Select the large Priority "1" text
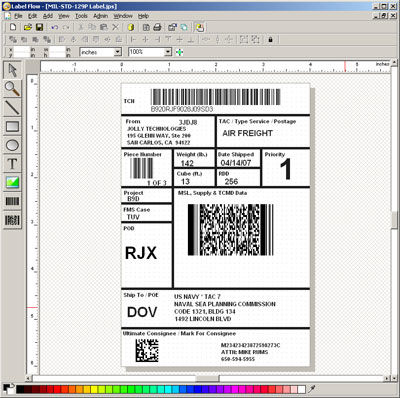Screen dimensions: 400x398 pyautogui.click(x=285, y=169)
